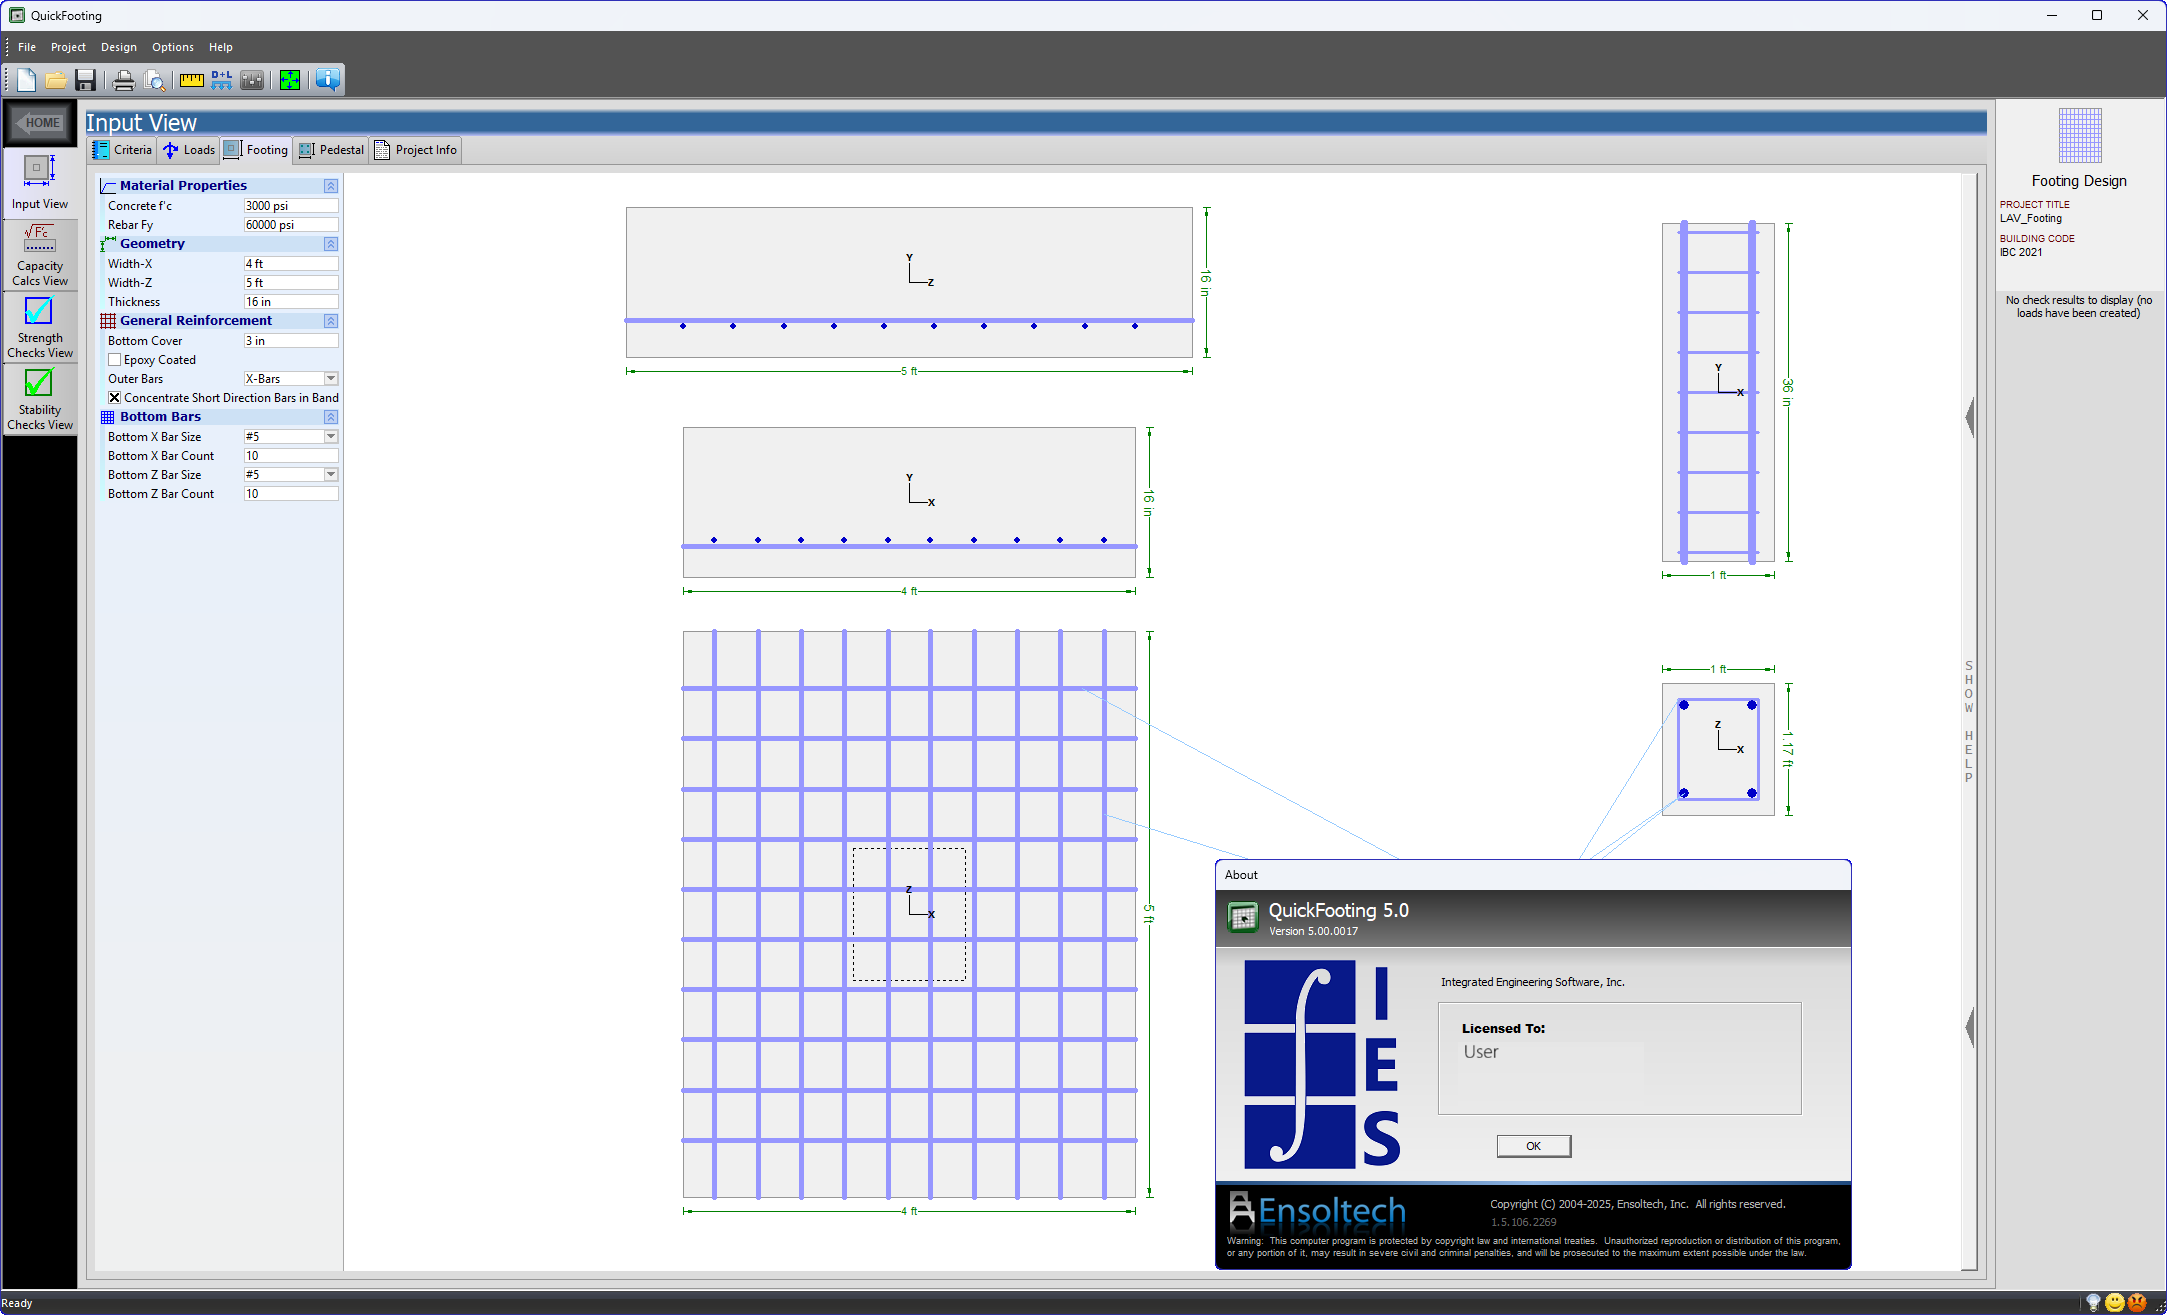This screenshot has width=2167, height=1315.
Task: Collapse the Material Properties section
Action: [330, 185]
